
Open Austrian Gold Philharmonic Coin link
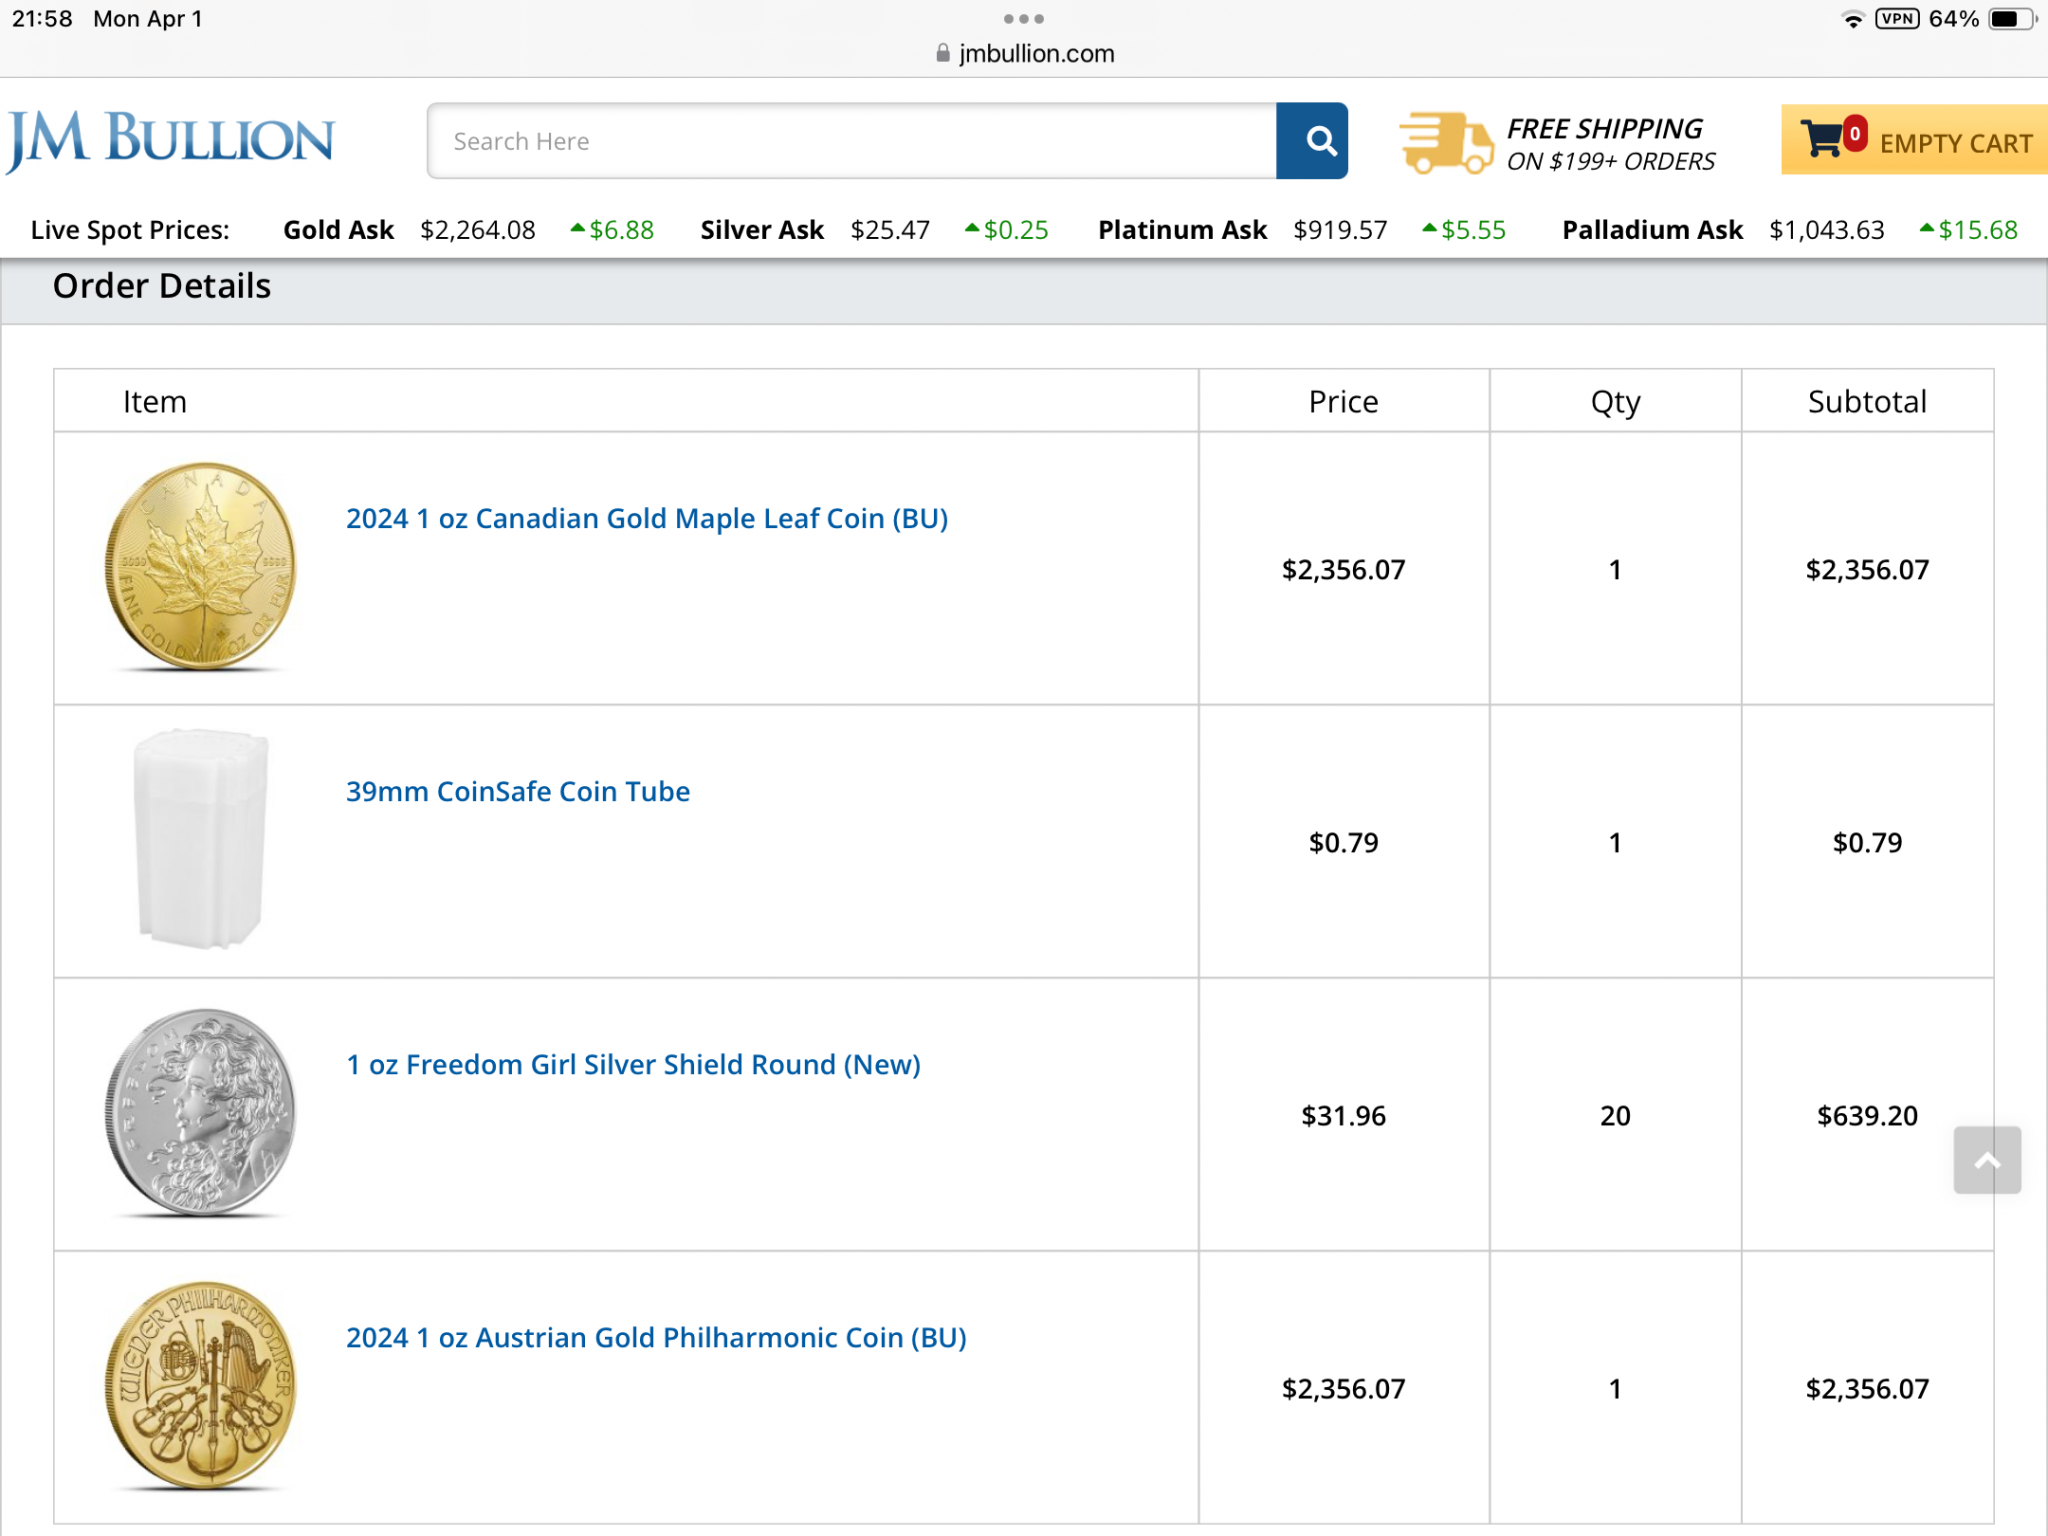656,1337
